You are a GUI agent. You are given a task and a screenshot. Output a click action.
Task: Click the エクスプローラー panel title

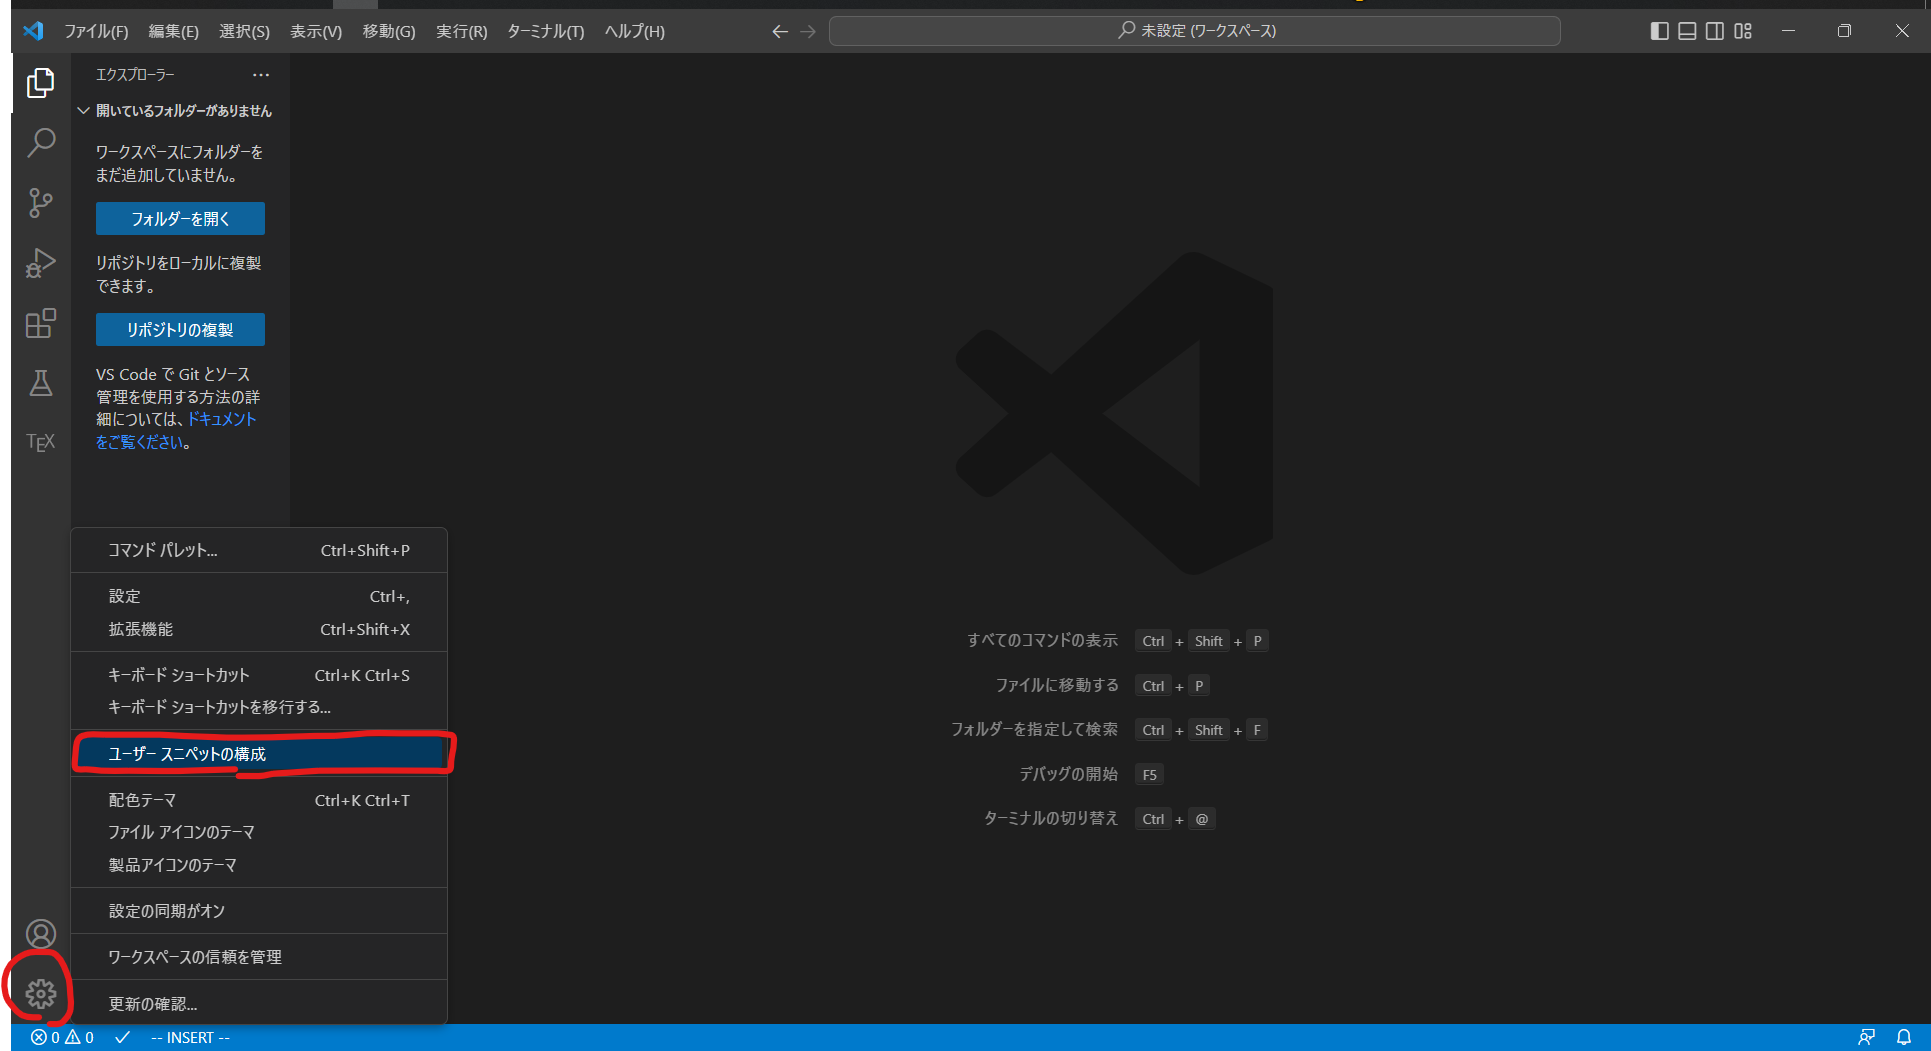(135, 75)
